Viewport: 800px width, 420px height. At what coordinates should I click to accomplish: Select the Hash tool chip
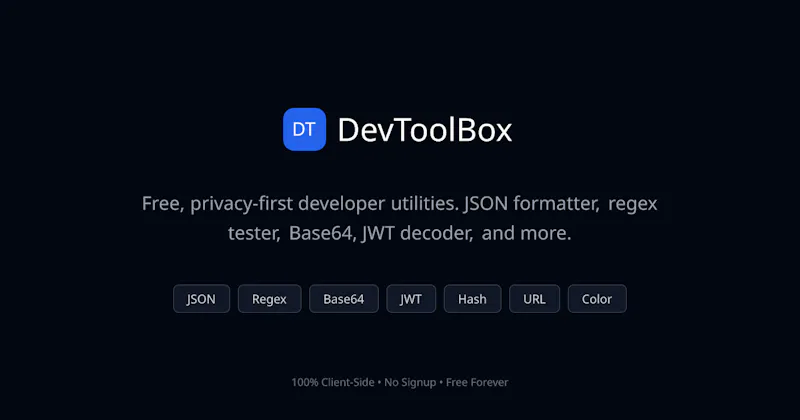472,299
